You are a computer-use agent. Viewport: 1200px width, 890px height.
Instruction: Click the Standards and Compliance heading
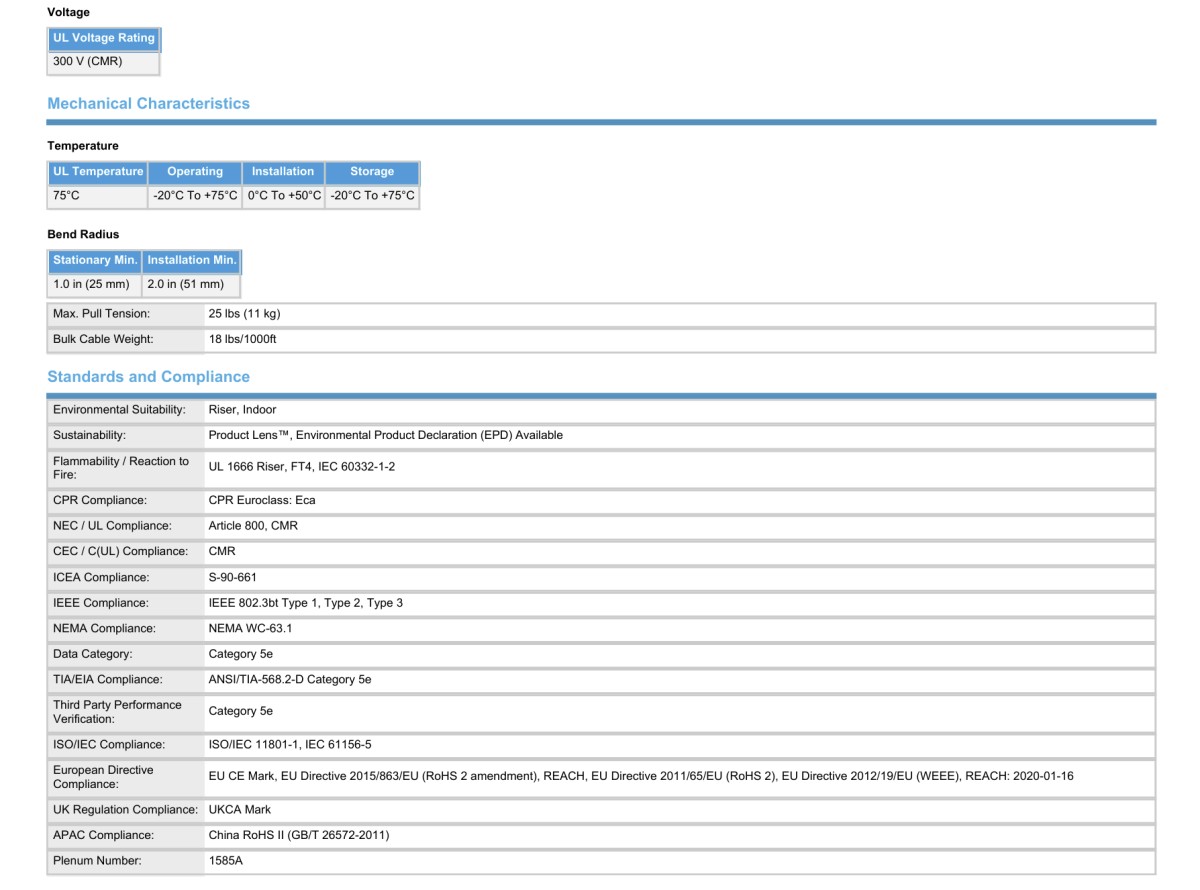click(148, 377)
